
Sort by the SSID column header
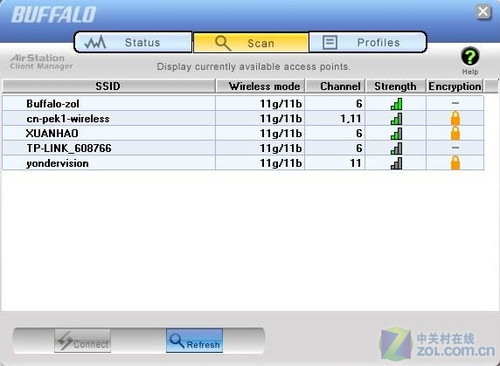tap(109, 86)
